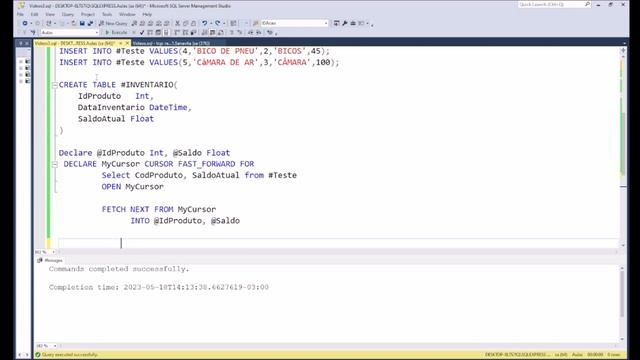The height and width of the screenshot is (360, 640).
Task: Click the 'DataInventario DateTime' column line
Action: (x=135, y=107)
